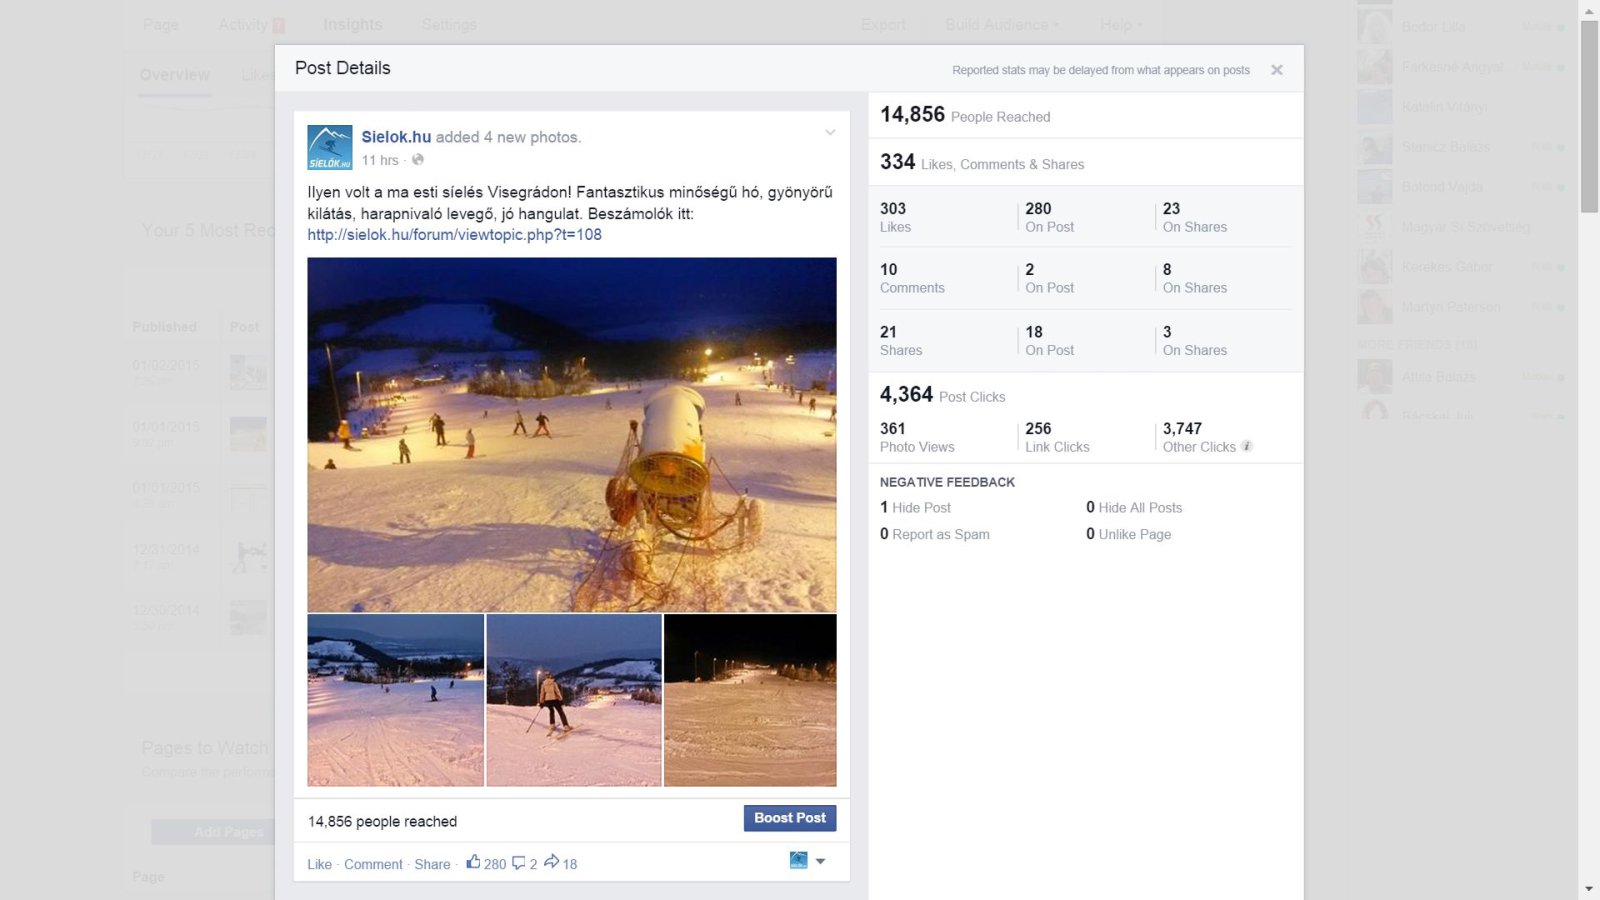
Task: Click the comment bubble count icon
Action: tap(518, 863)
